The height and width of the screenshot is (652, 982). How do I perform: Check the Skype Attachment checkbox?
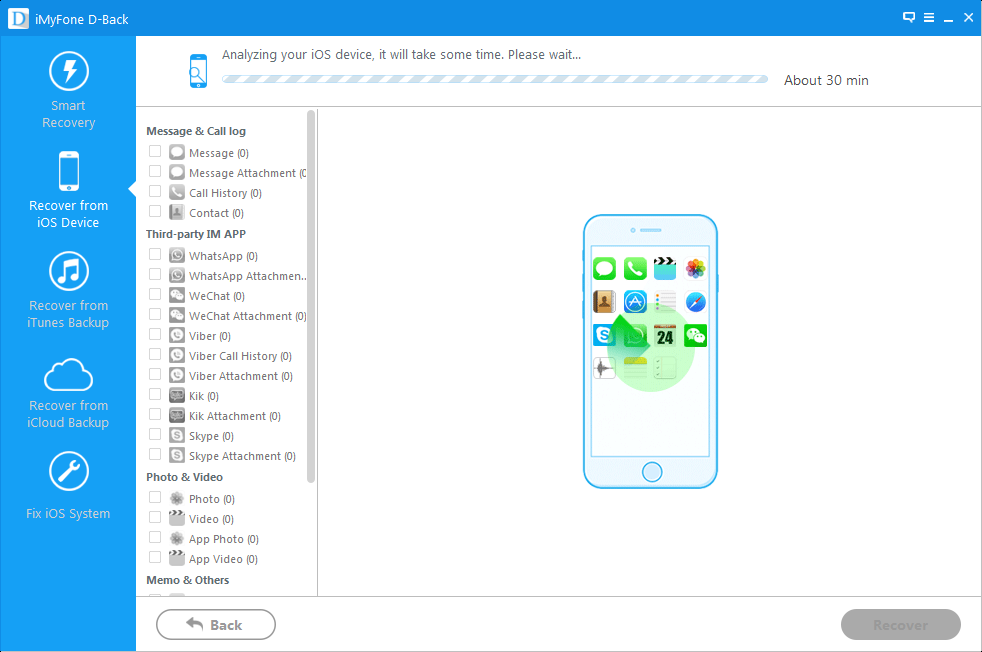155,455
